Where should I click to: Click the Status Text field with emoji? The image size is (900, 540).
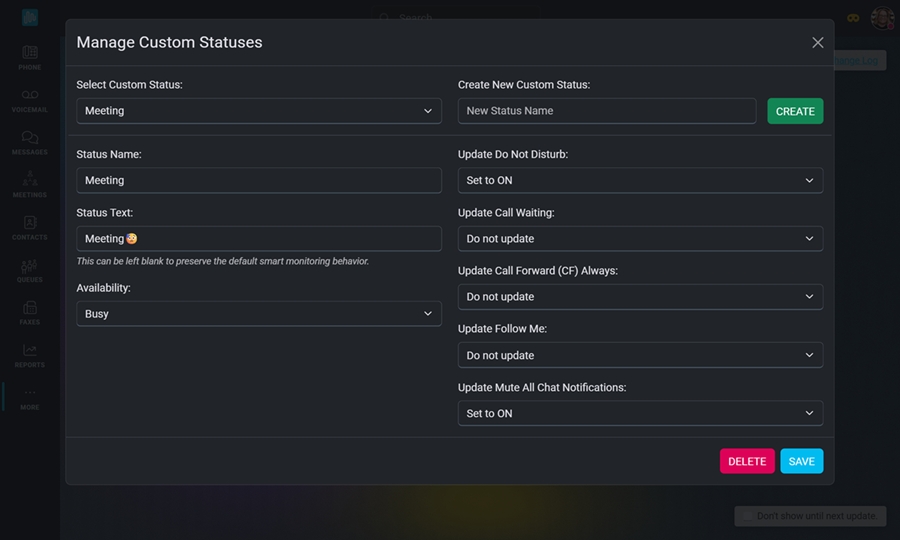click(259, 238)
